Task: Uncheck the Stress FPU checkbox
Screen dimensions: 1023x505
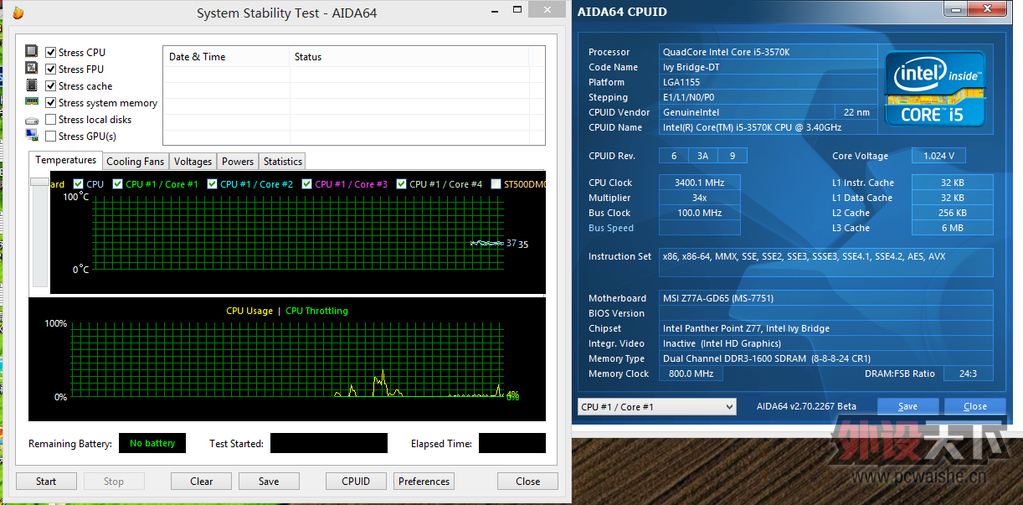Action: [x=50, y=69]
